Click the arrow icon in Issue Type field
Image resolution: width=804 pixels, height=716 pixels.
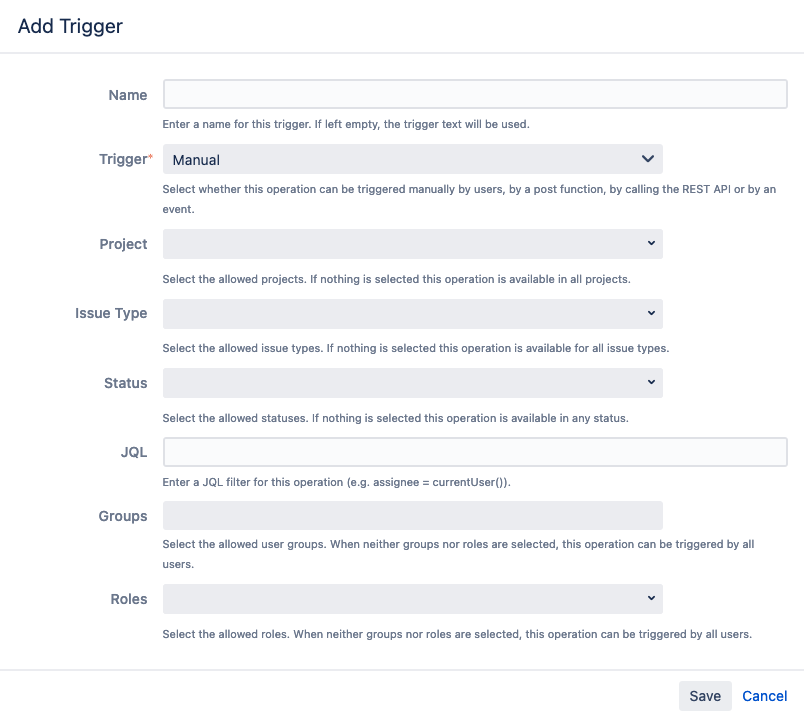point(651,313)
